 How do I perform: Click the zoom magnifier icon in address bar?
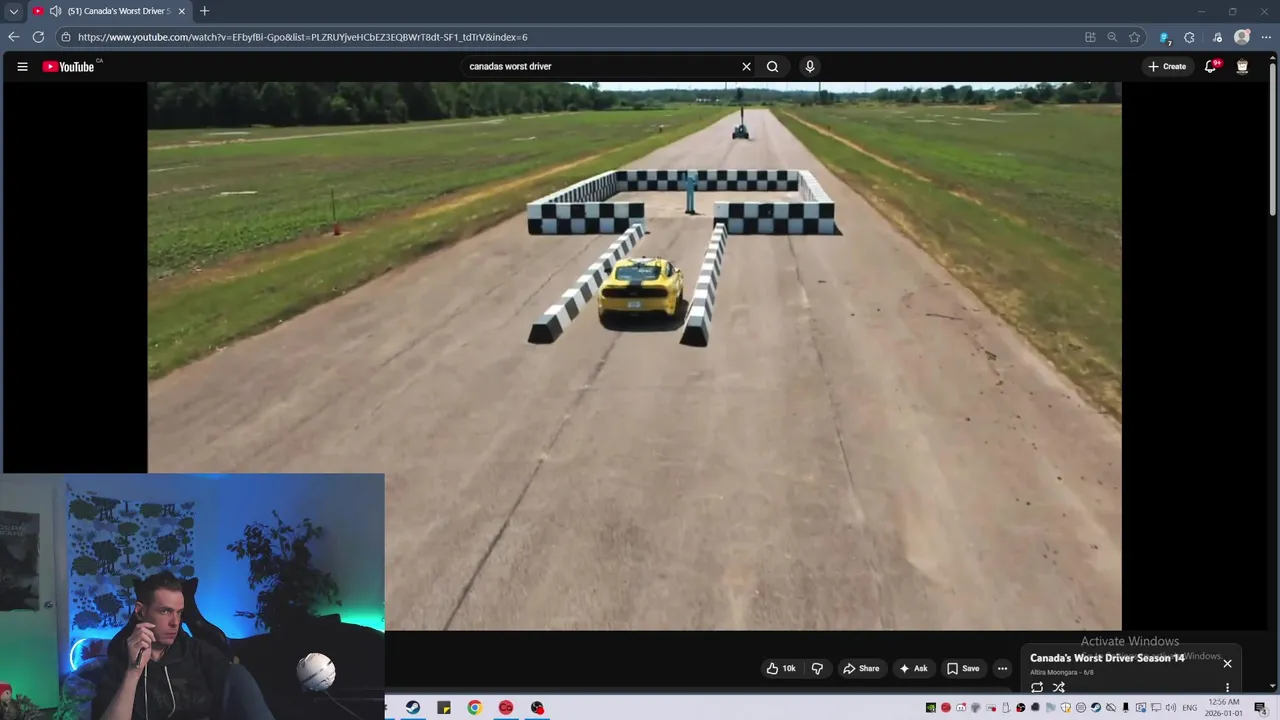pyautogui.click(x=1112, y=37)
